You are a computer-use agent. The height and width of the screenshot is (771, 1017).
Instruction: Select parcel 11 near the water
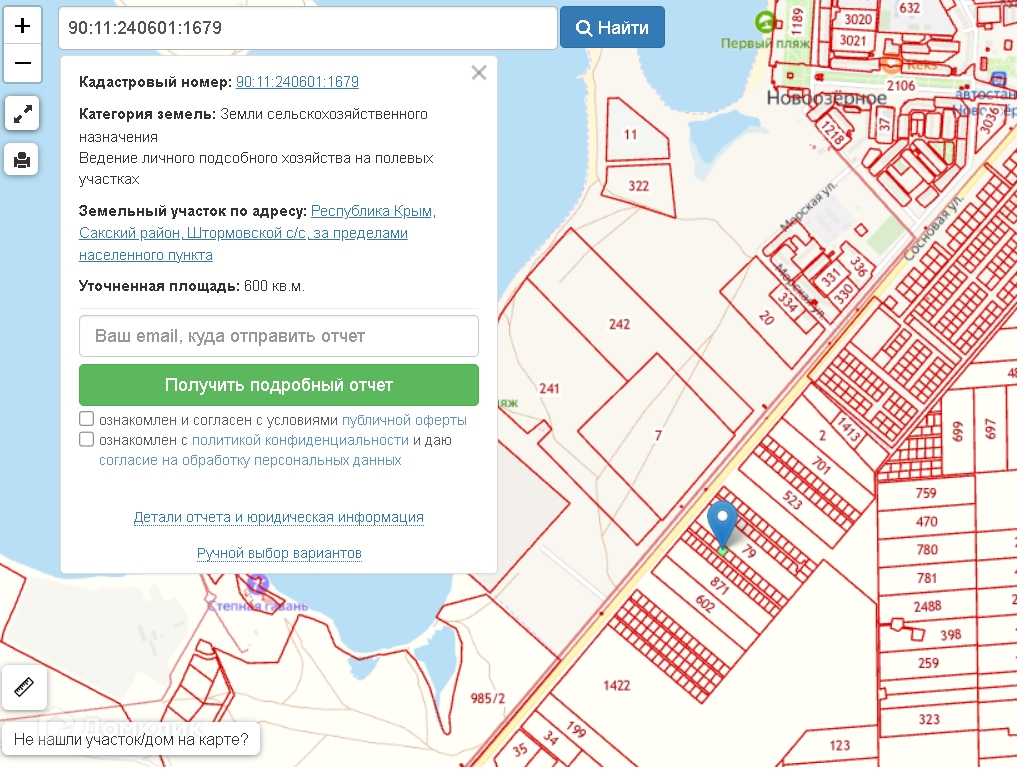[630, 135]
